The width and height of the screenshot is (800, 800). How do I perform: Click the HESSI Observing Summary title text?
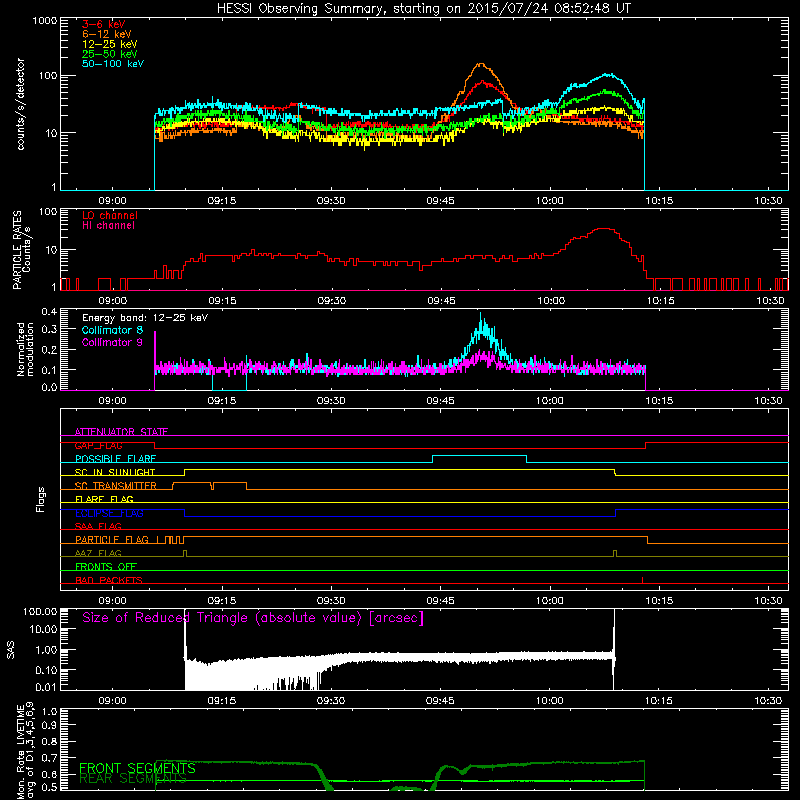coord(423,9)
